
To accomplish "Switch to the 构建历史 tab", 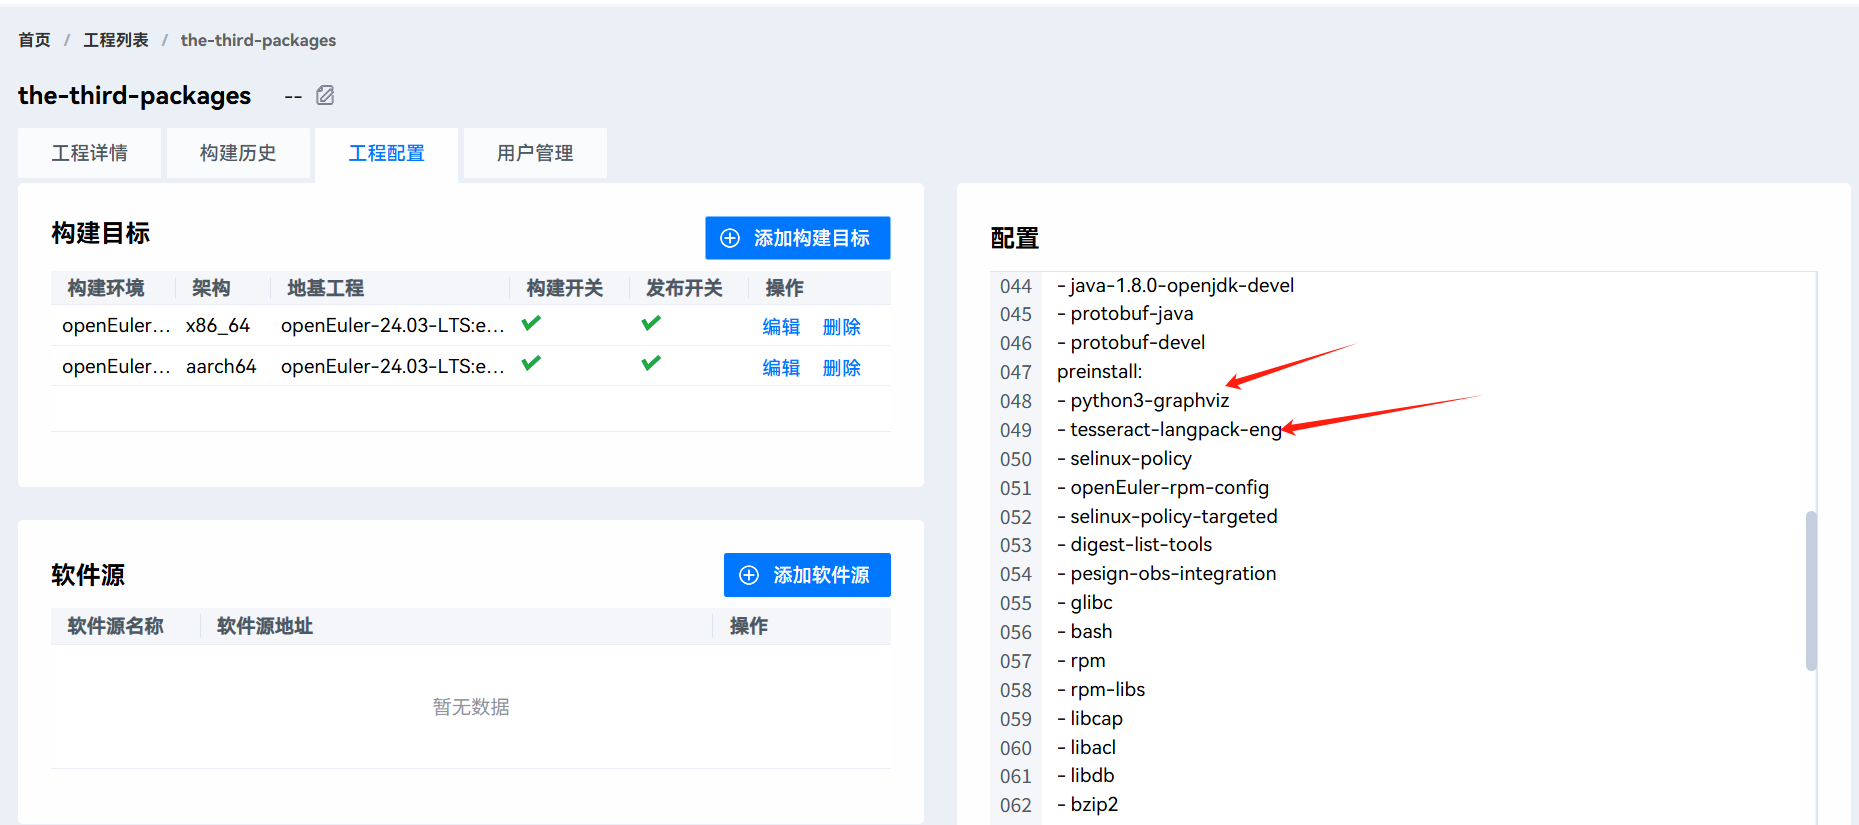I will 238,153.
